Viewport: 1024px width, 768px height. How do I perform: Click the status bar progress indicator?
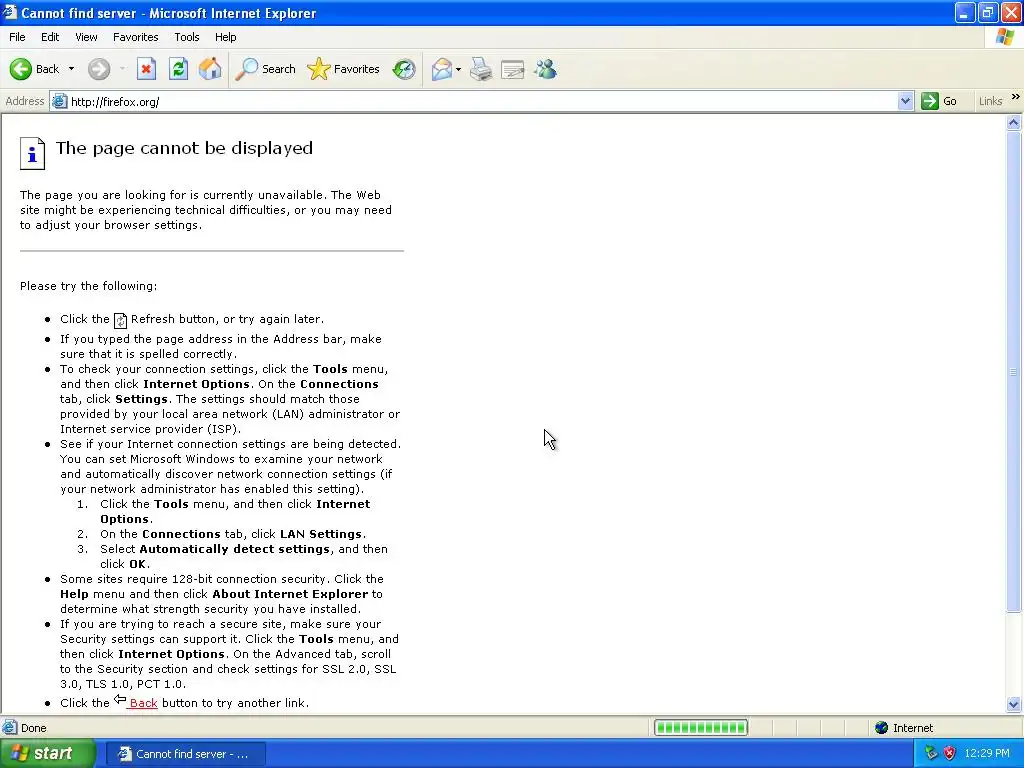tap(701, 728)
